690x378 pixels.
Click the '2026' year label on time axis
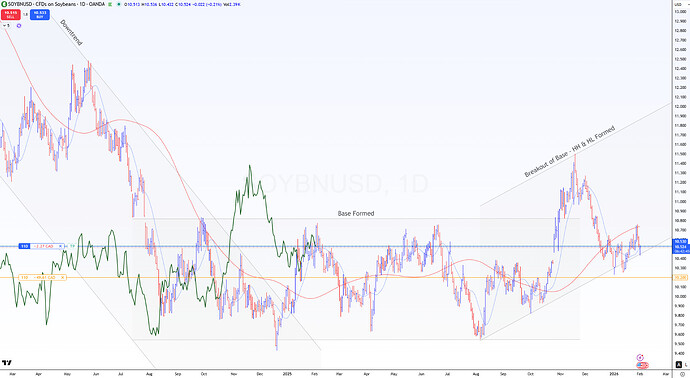pos(614,374)
